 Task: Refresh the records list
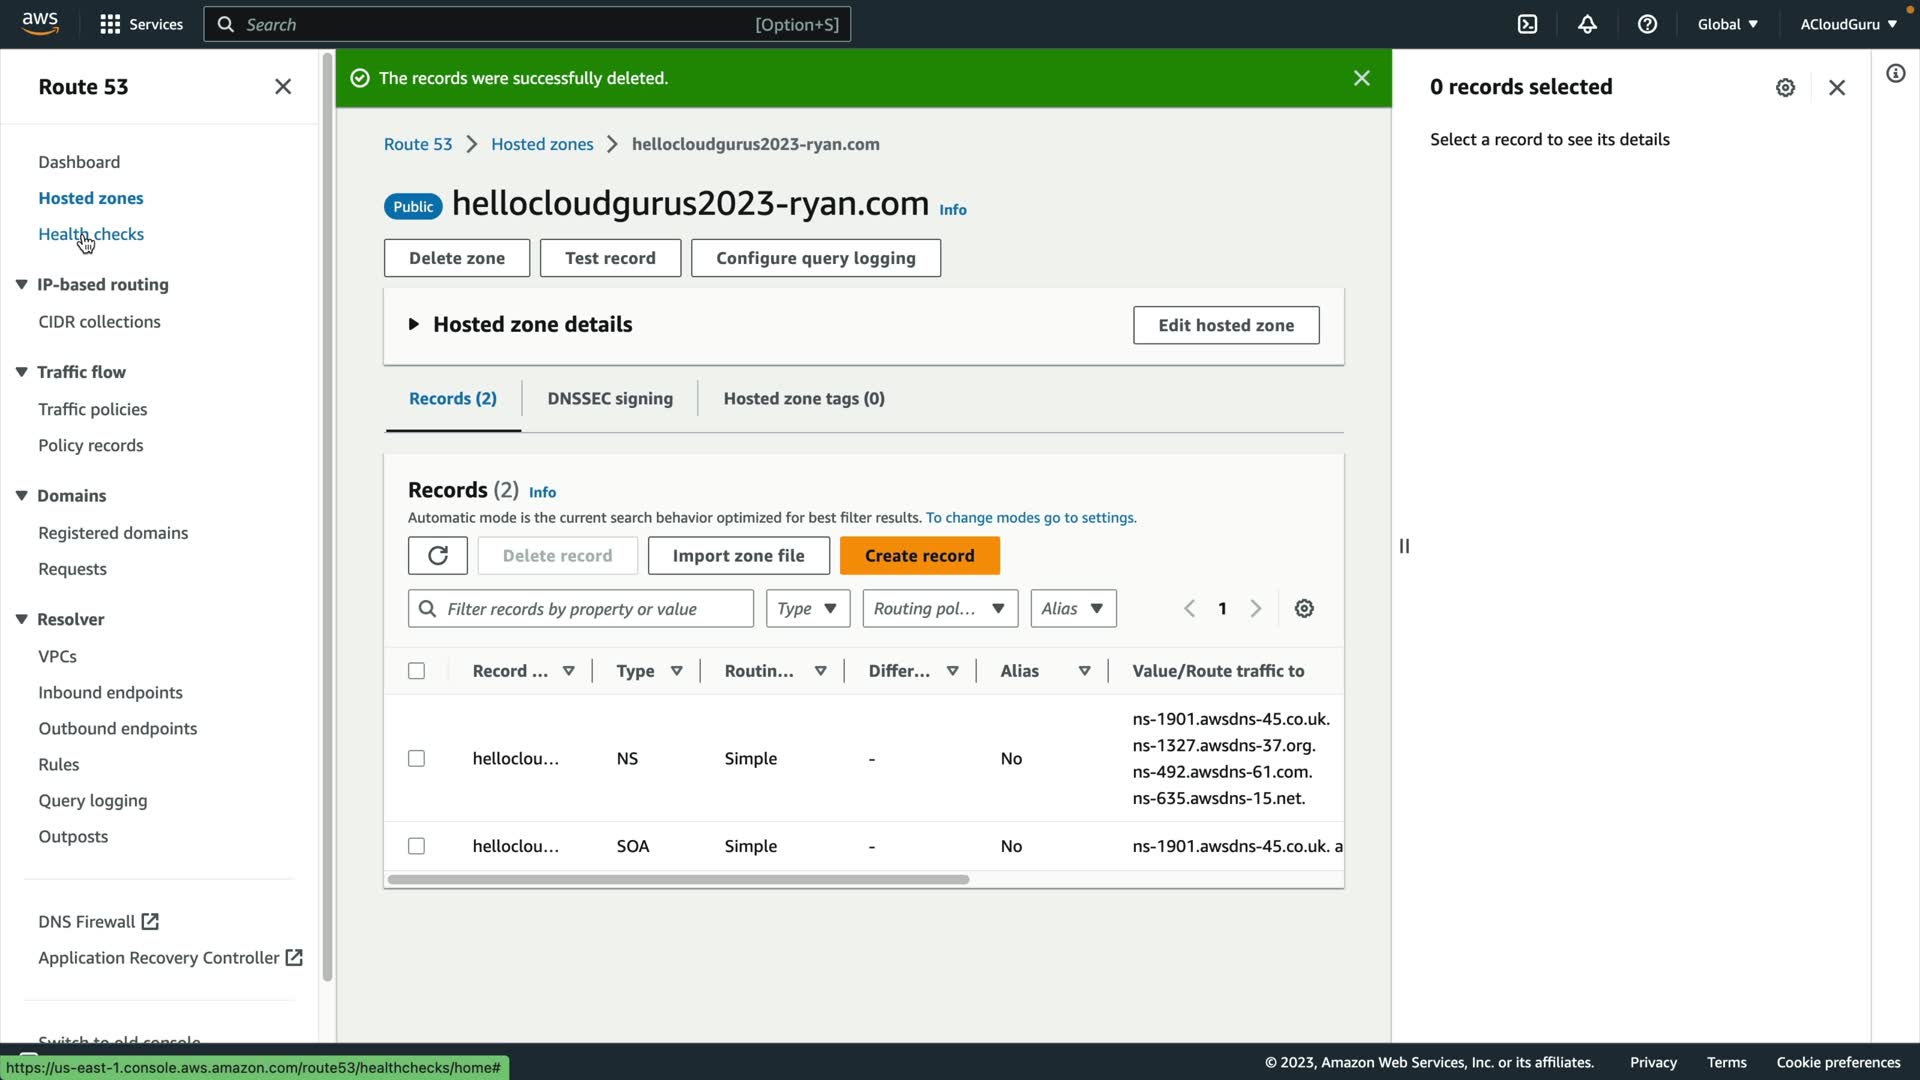point(437,556)
